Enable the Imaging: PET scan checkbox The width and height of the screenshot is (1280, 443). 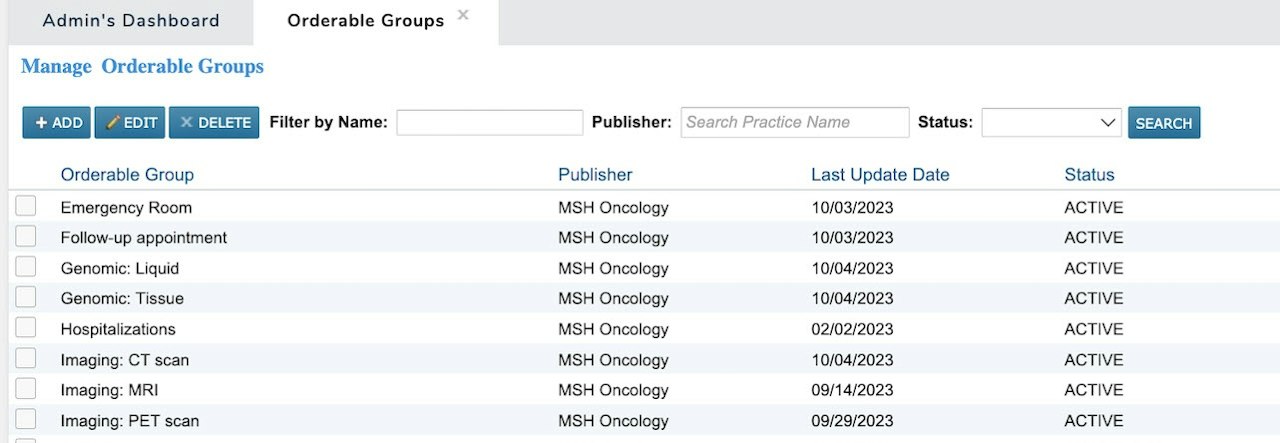pyautogui.click(x=26, y=419)
